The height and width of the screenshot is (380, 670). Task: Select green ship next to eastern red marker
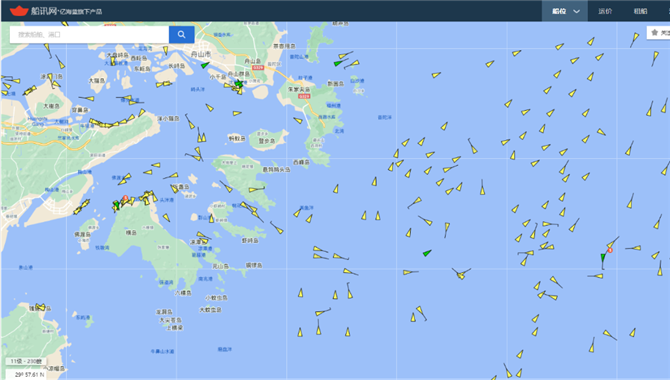tap(603, 258)
